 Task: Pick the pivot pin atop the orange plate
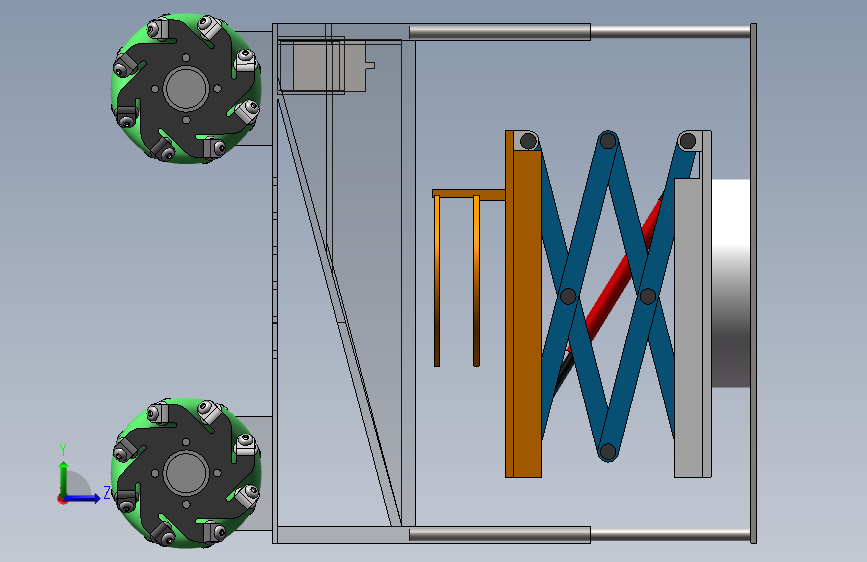coord(528,141)
